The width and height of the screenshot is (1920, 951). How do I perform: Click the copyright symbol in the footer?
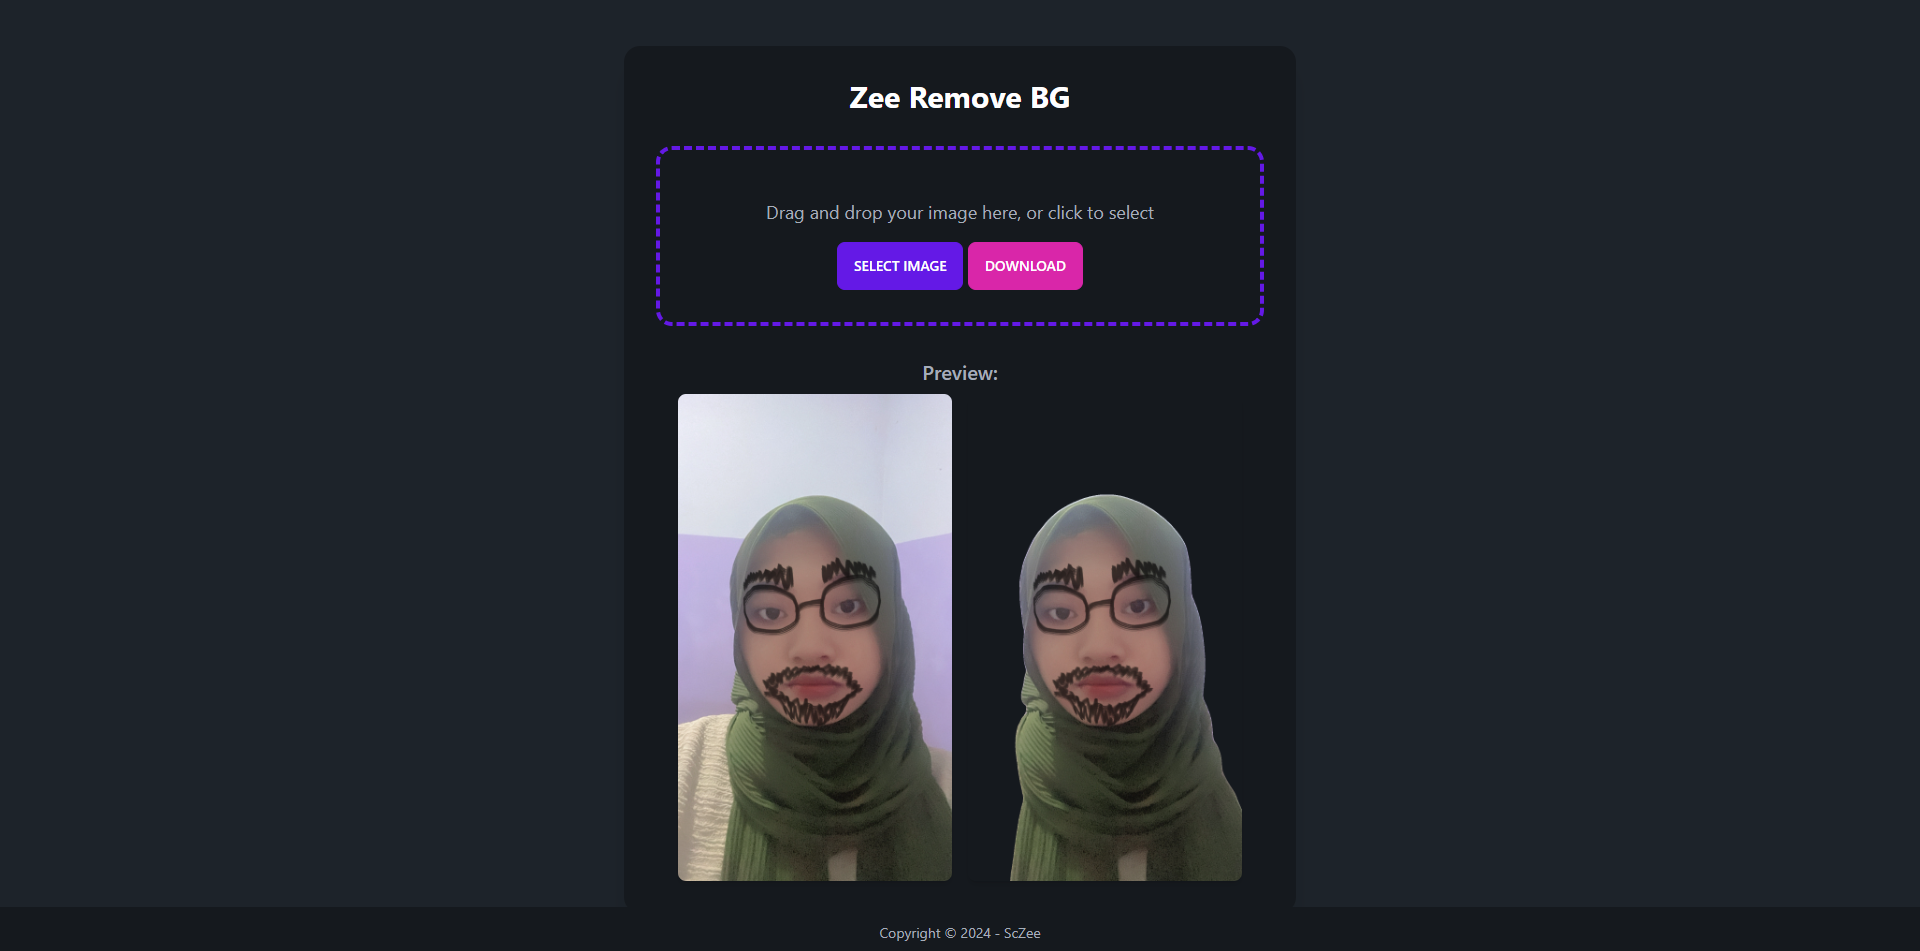point(950,933)
